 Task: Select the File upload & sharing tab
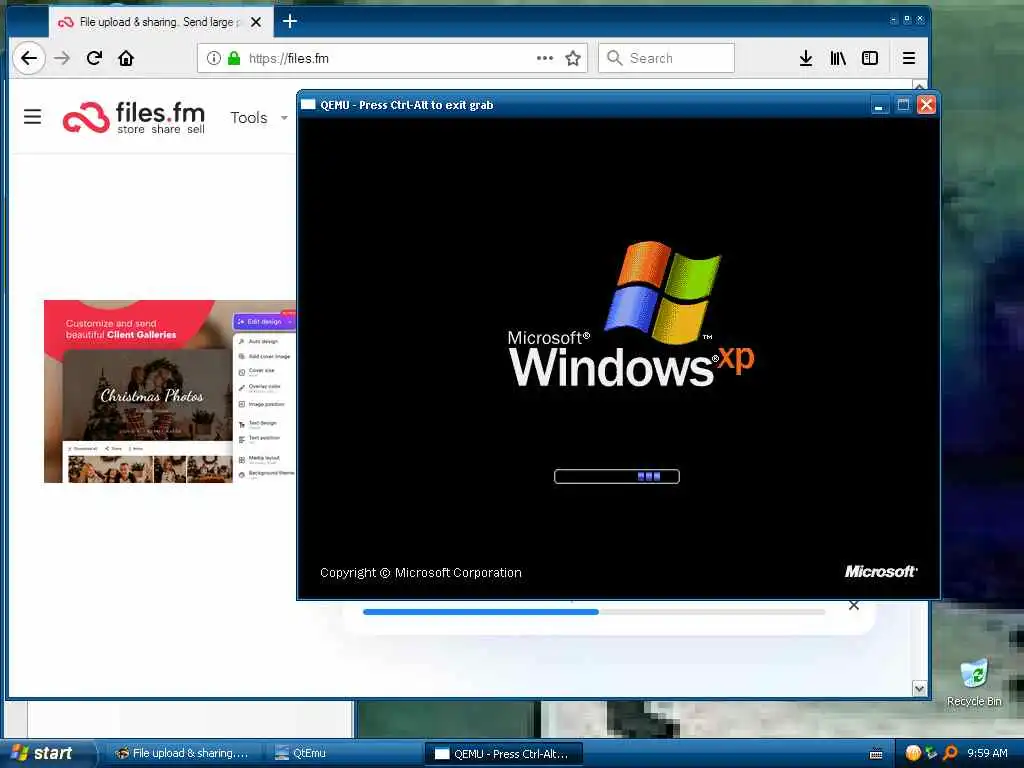159,22
